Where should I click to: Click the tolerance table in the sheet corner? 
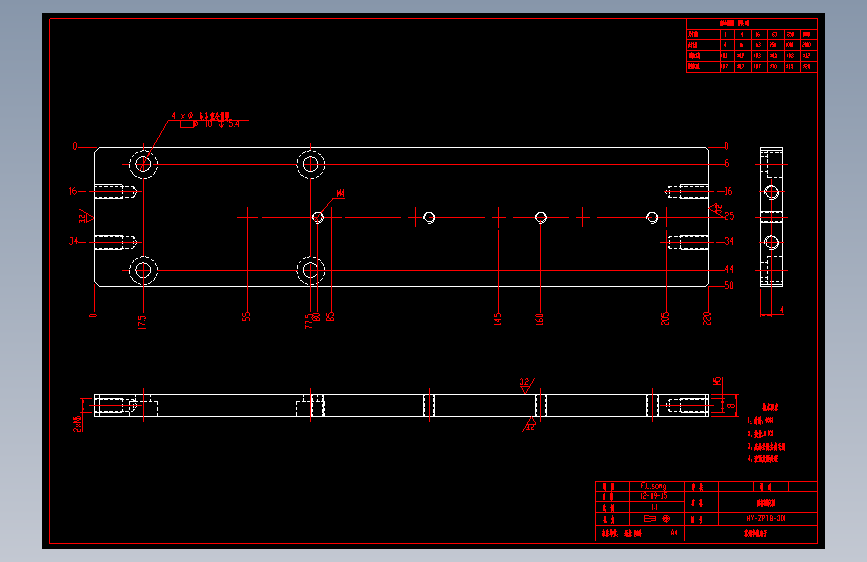752,45
